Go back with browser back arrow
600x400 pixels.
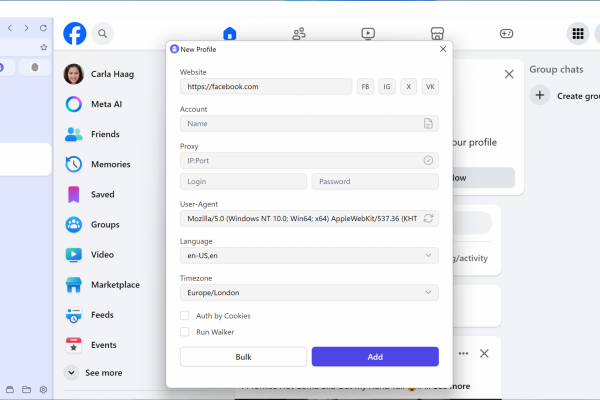pyautogui.click(x=10, y=28)
